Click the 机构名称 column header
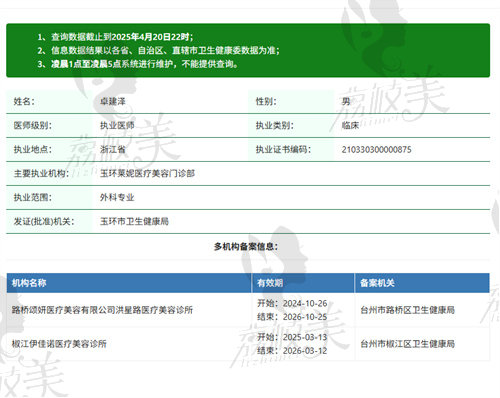This screenshot has height=398, width=500. 29,283
